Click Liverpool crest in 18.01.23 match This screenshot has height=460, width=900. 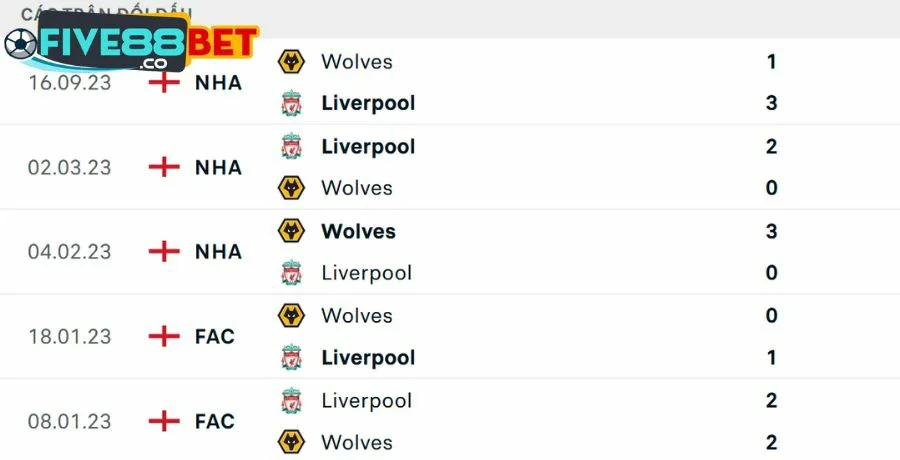coord(291,357)
